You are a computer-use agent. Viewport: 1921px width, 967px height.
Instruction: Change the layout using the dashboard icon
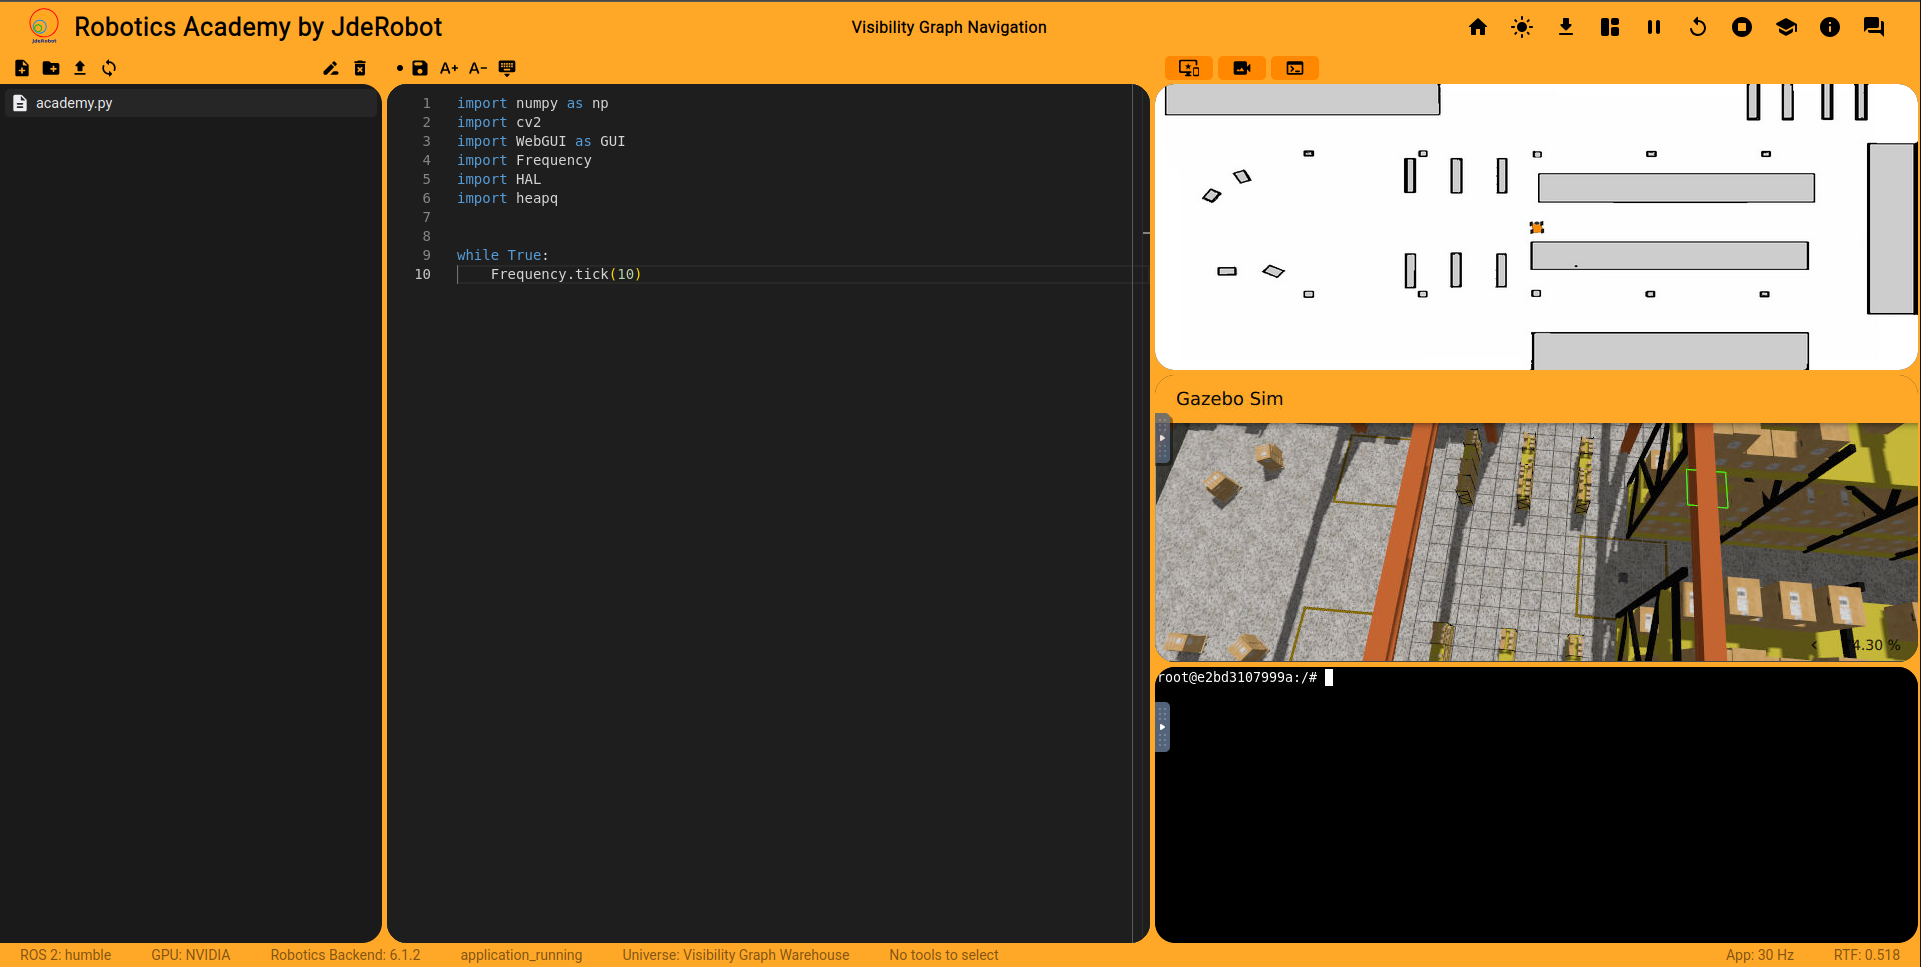1609,27
